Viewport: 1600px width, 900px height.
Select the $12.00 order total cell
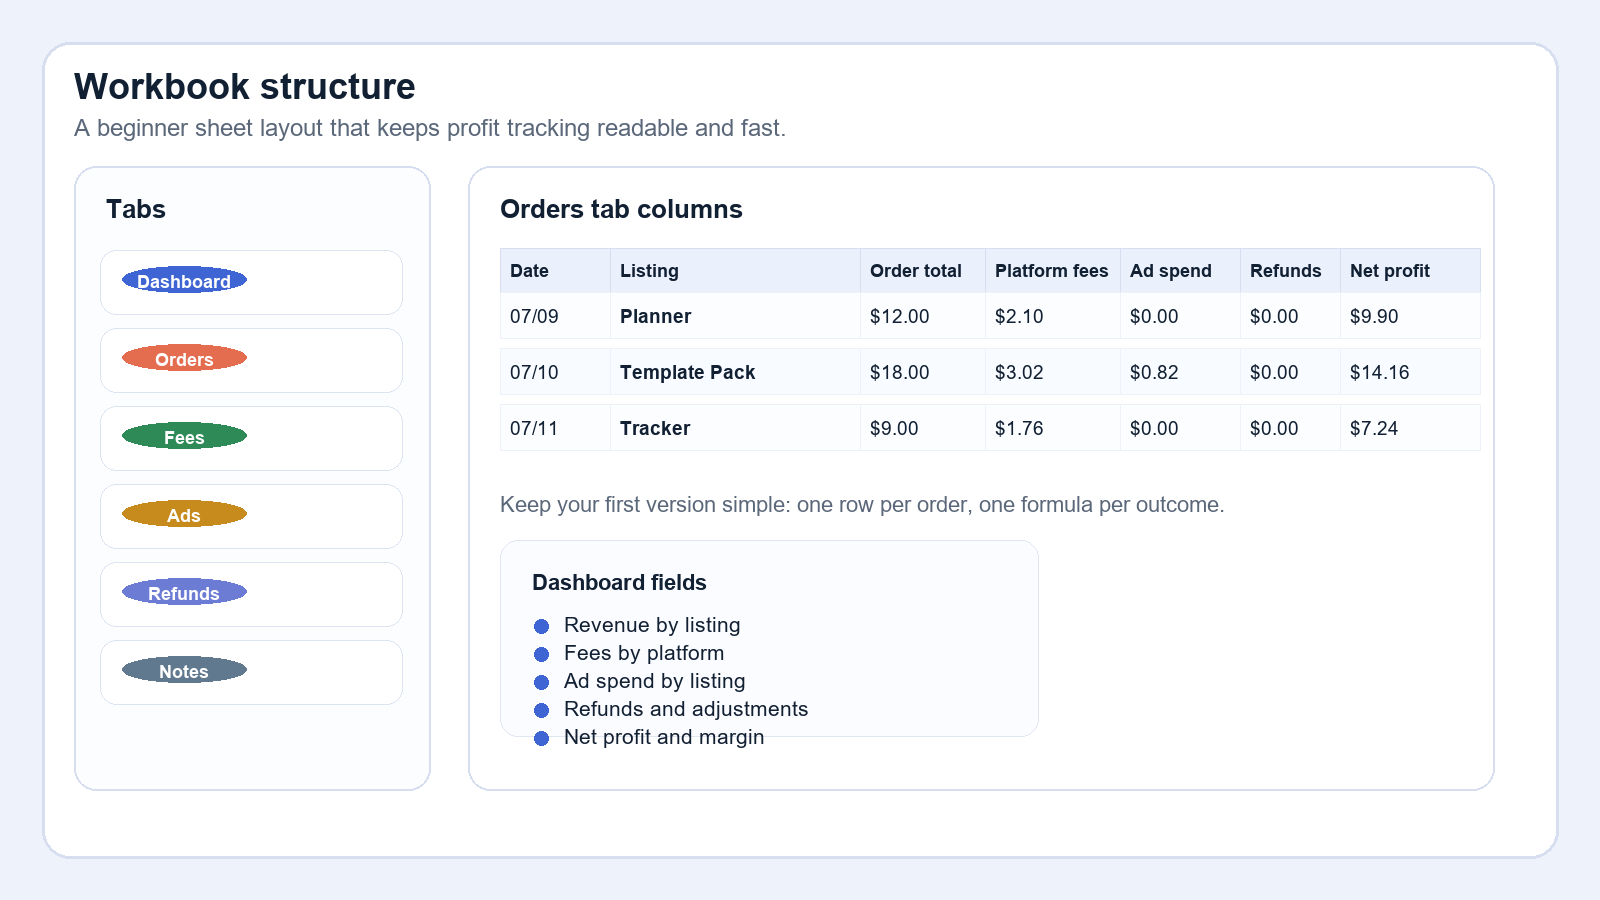pyautogui.click(x=923, y=316)
